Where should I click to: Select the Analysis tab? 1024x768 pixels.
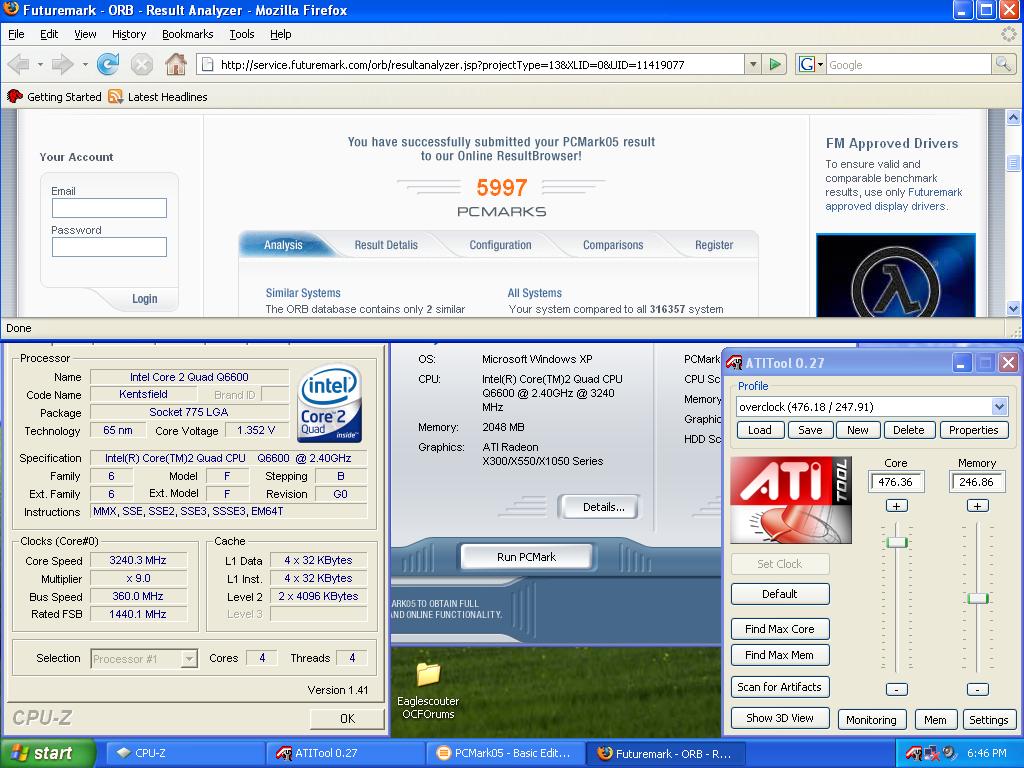[x=283, y=245]
